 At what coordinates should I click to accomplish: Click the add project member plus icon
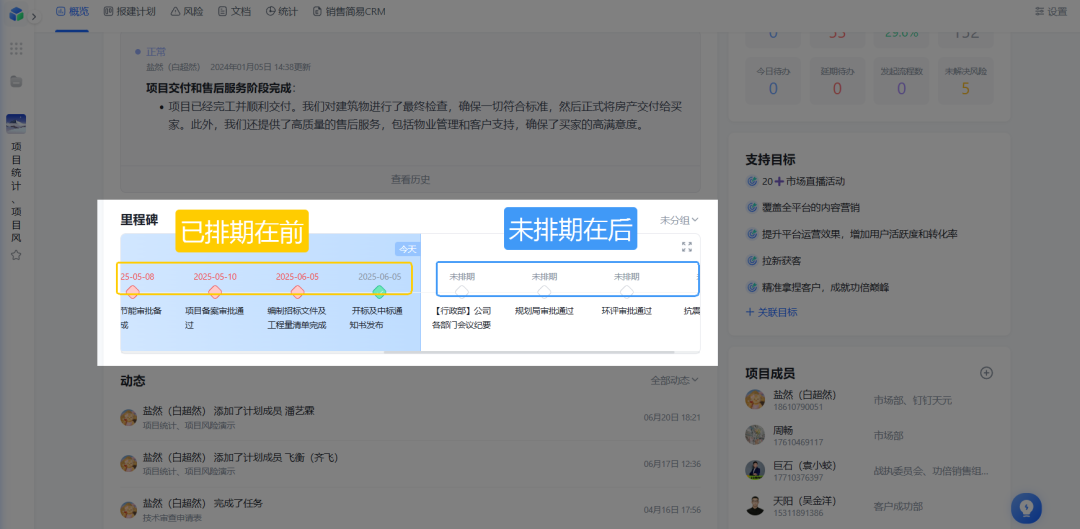(986, 373)
